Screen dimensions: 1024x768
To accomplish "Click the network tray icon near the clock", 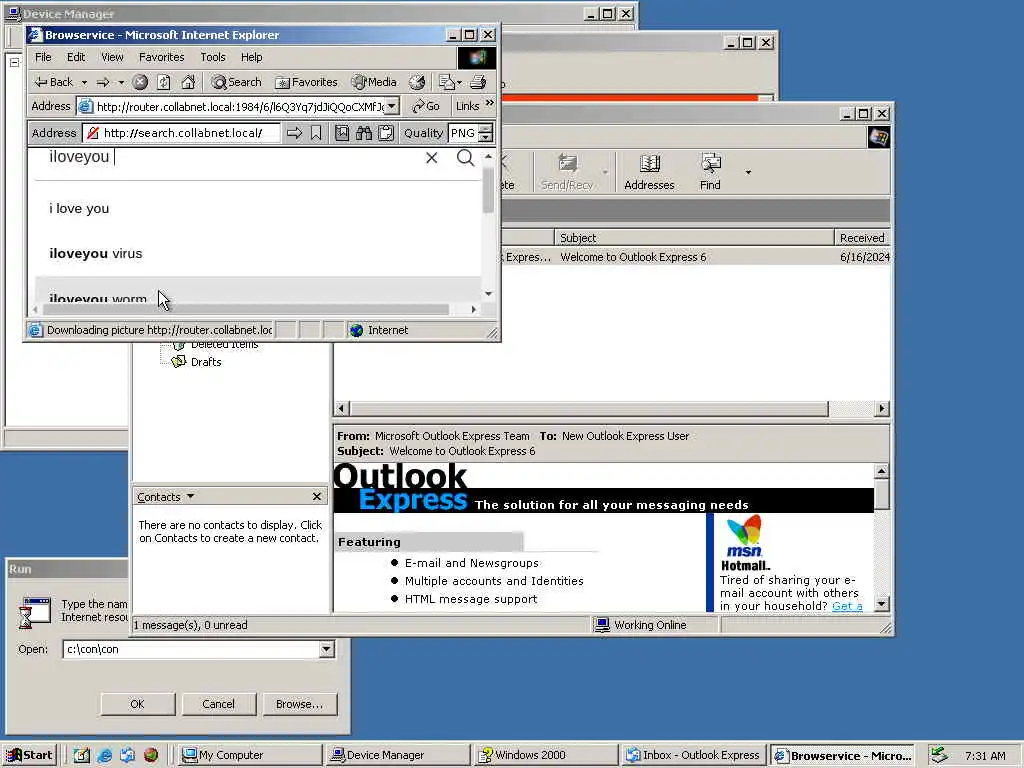I will coord(939,755).
